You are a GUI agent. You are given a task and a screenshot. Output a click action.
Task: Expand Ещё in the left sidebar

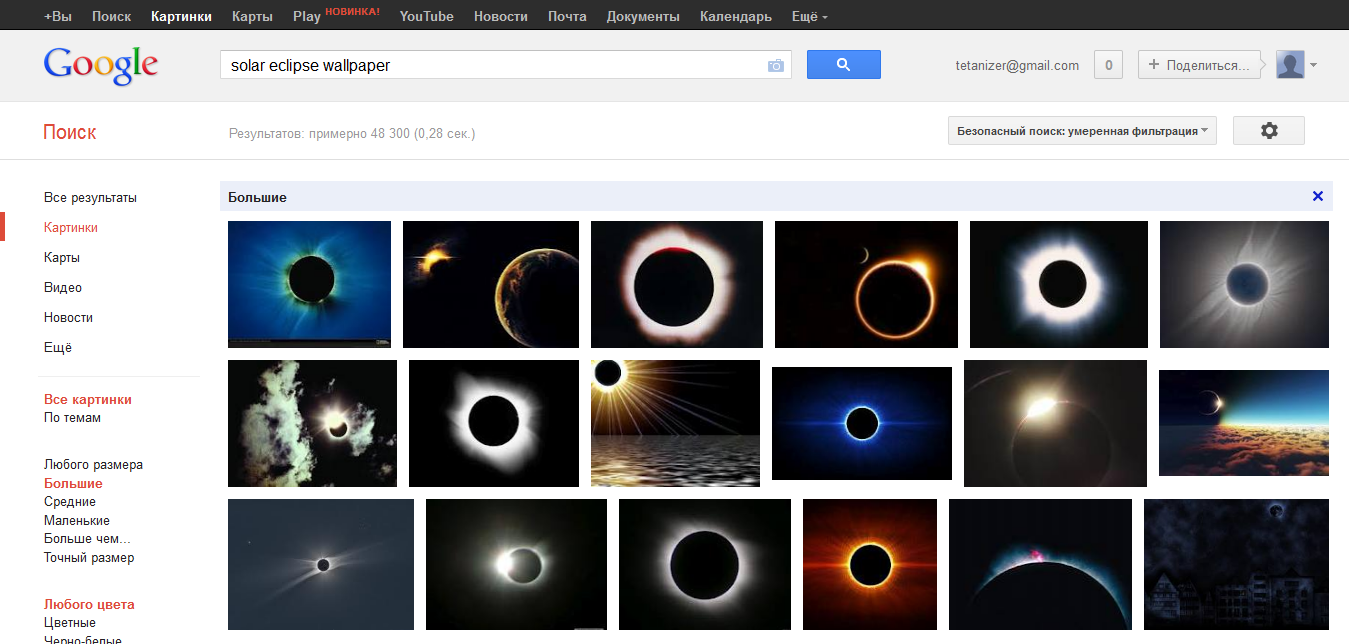click(x=58, y=348)
